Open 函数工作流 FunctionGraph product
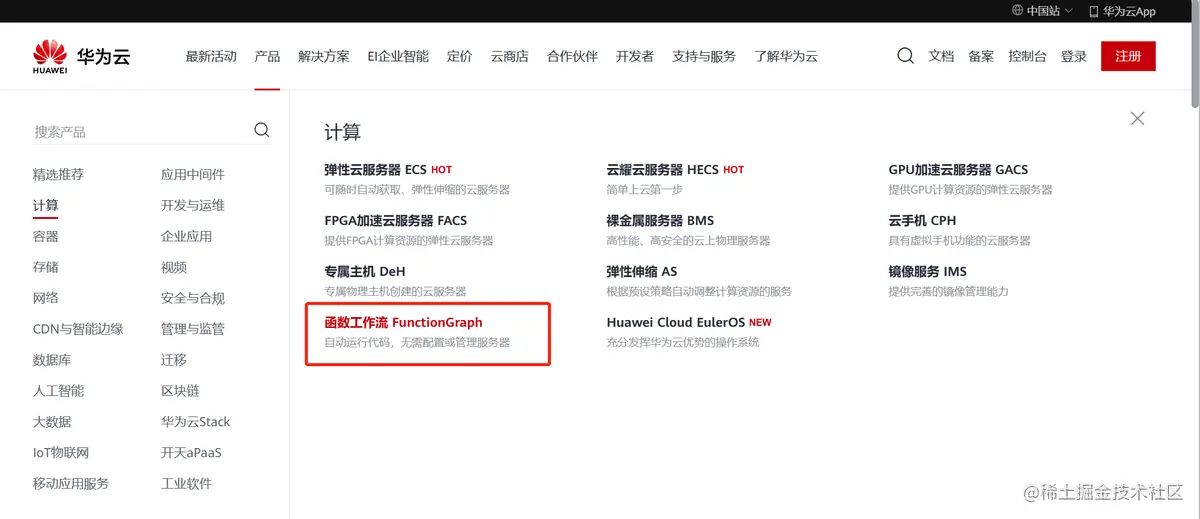Image resolution: width=1200 pixels, height=519 pixels. click(x=404, y=322)
